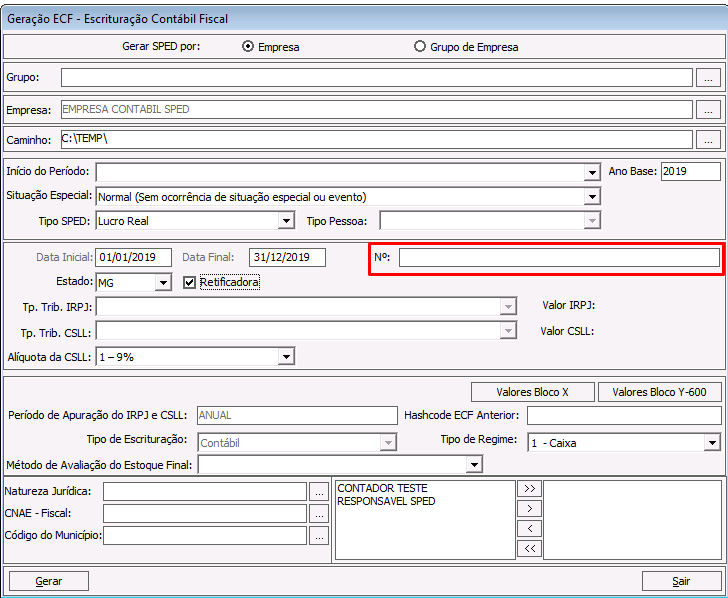This screenshot has height=598, width=728.
Task: Click the Ano Base field
Action: click(690, 171)
